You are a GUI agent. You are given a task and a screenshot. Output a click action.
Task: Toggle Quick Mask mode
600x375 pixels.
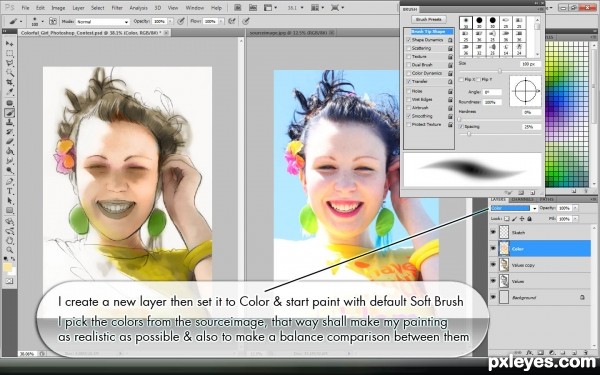click(x=10, y=281)
